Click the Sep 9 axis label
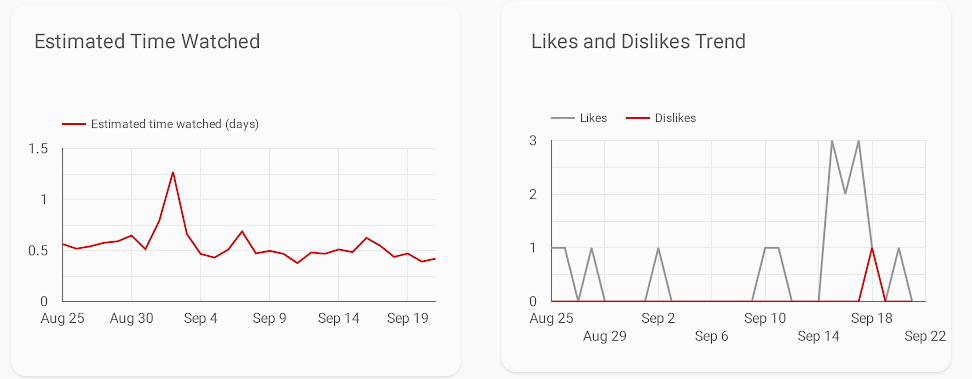The width and height of the screenshot is (972, 379). coord(270,319)
